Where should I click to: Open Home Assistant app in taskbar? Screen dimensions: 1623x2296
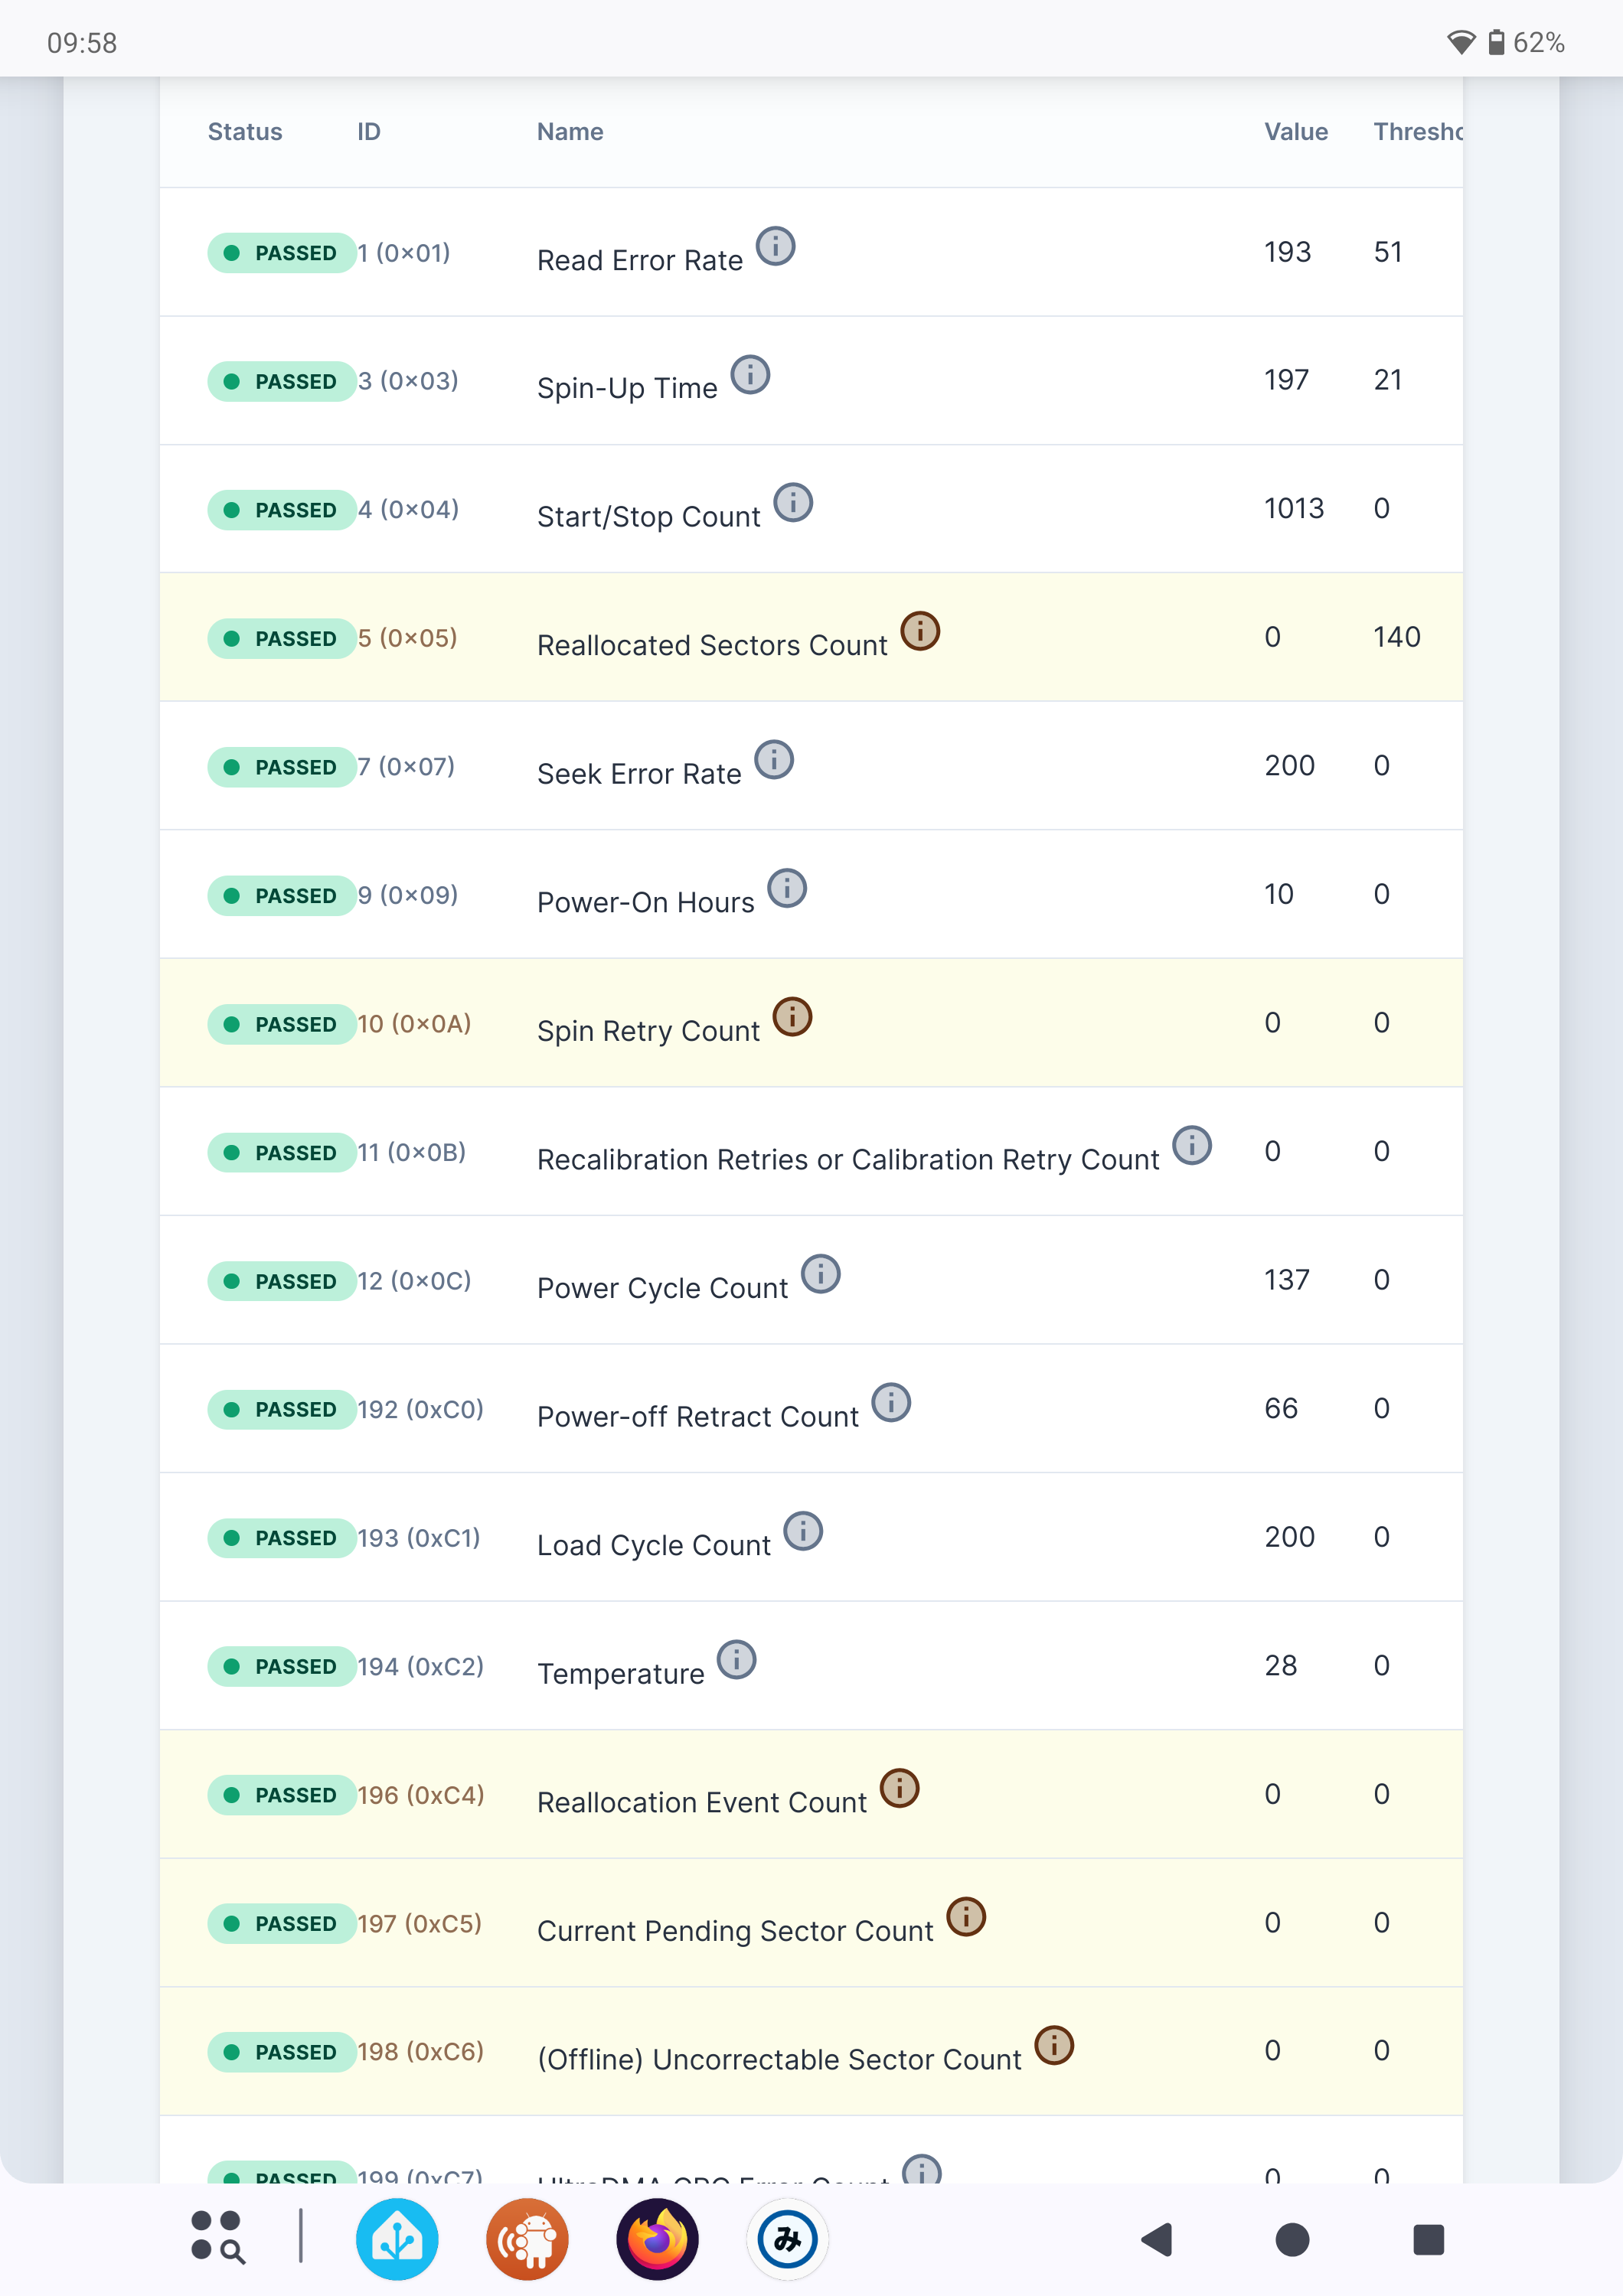(x=397, y=2240)
